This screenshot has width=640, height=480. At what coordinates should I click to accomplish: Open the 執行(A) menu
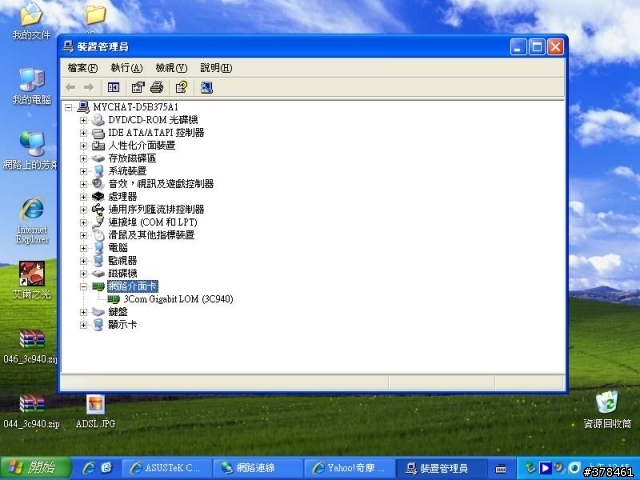(x=127, y=68)
